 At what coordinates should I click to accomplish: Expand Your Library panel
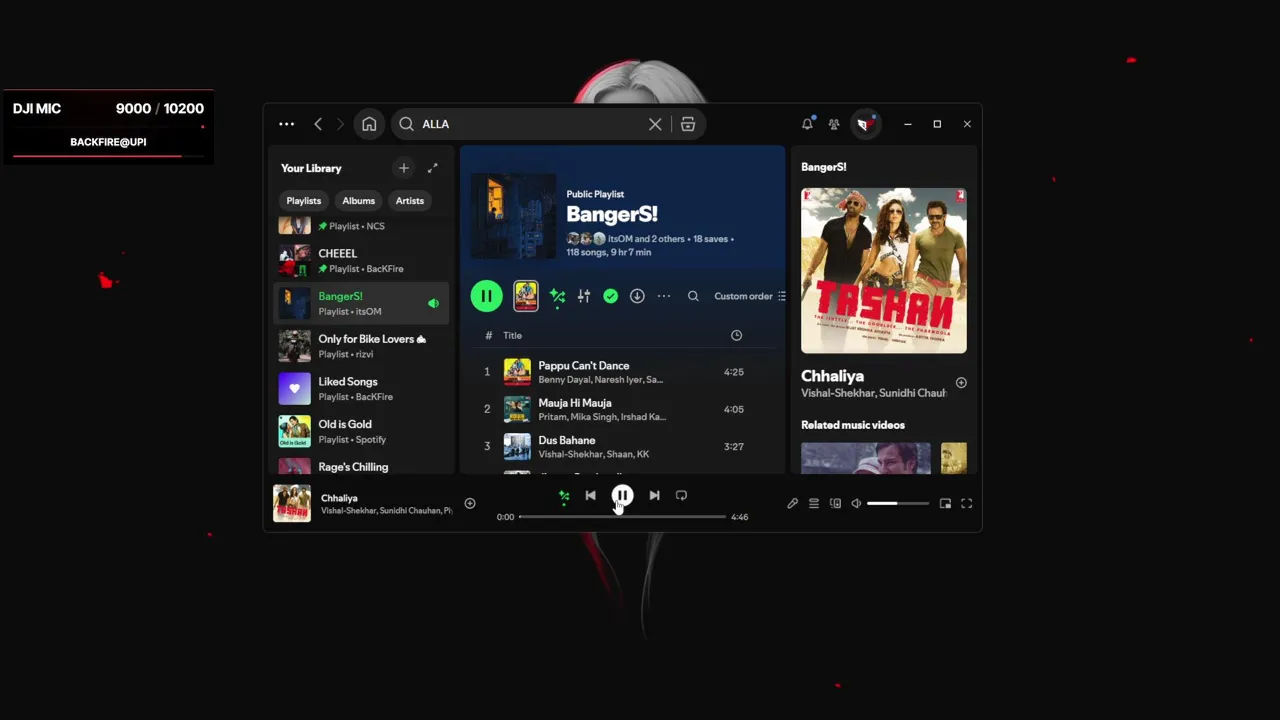point(432,168)
